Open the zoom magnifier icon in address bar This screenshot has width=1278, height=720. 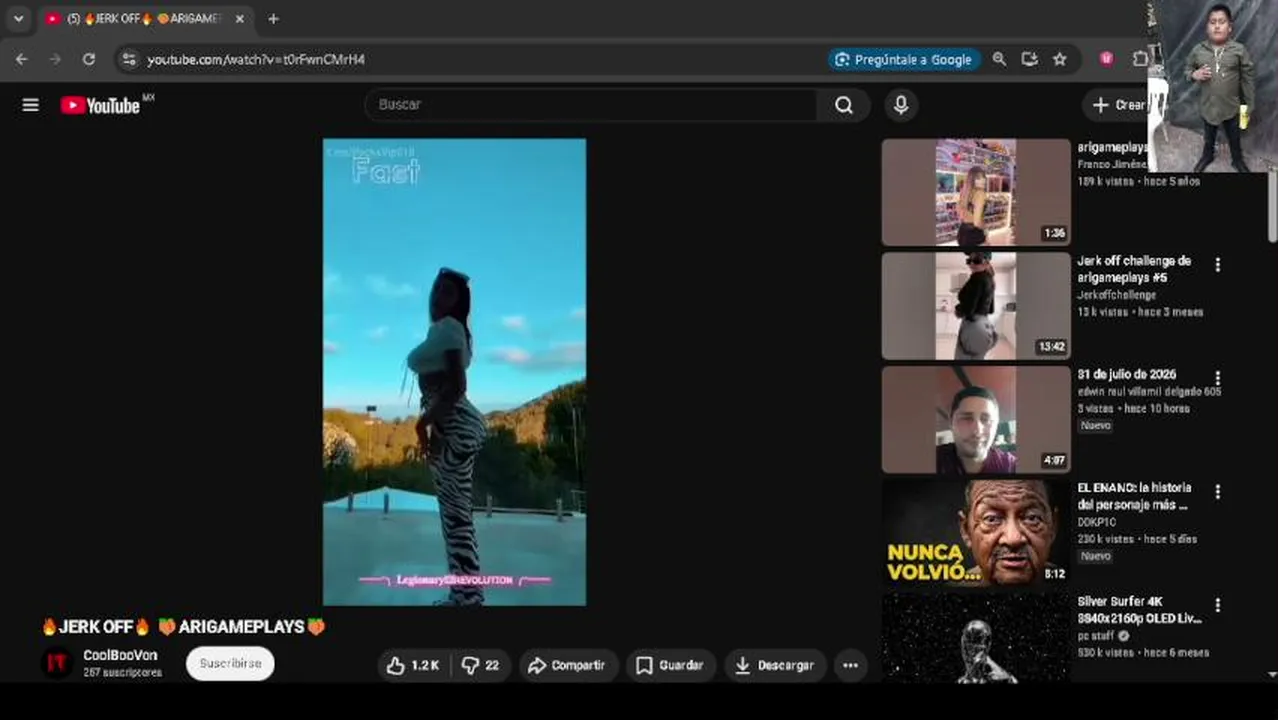[x=999, y=59]
